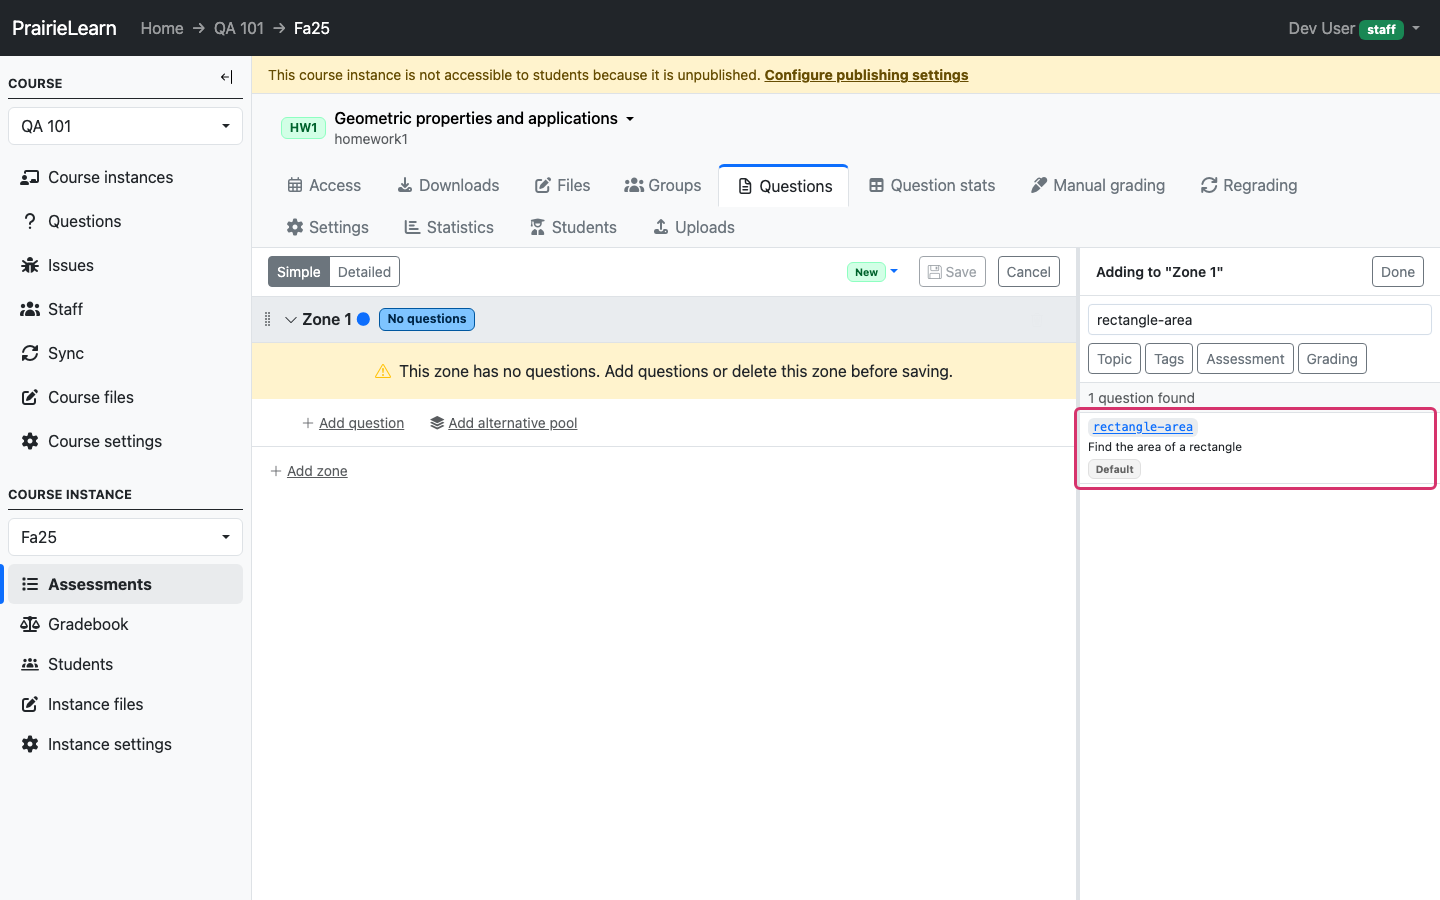Click the No questions badge
1440x900 pixels.
tap(427, 319)
